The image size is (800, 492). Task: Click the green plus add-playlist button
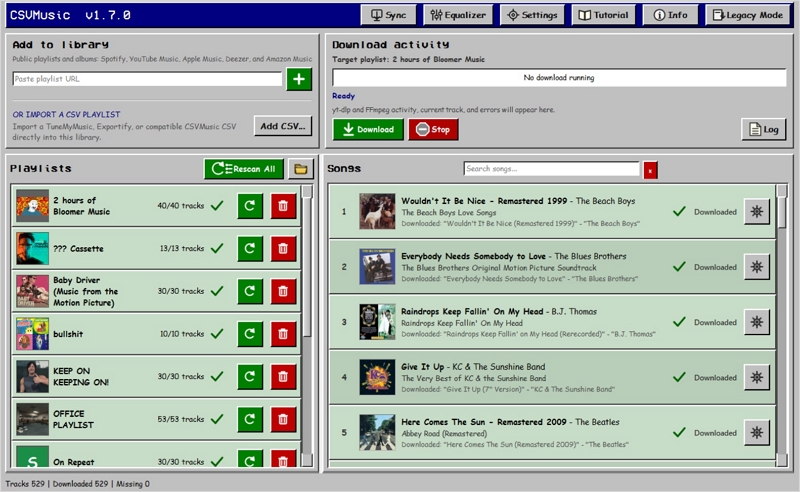[299, 79]
